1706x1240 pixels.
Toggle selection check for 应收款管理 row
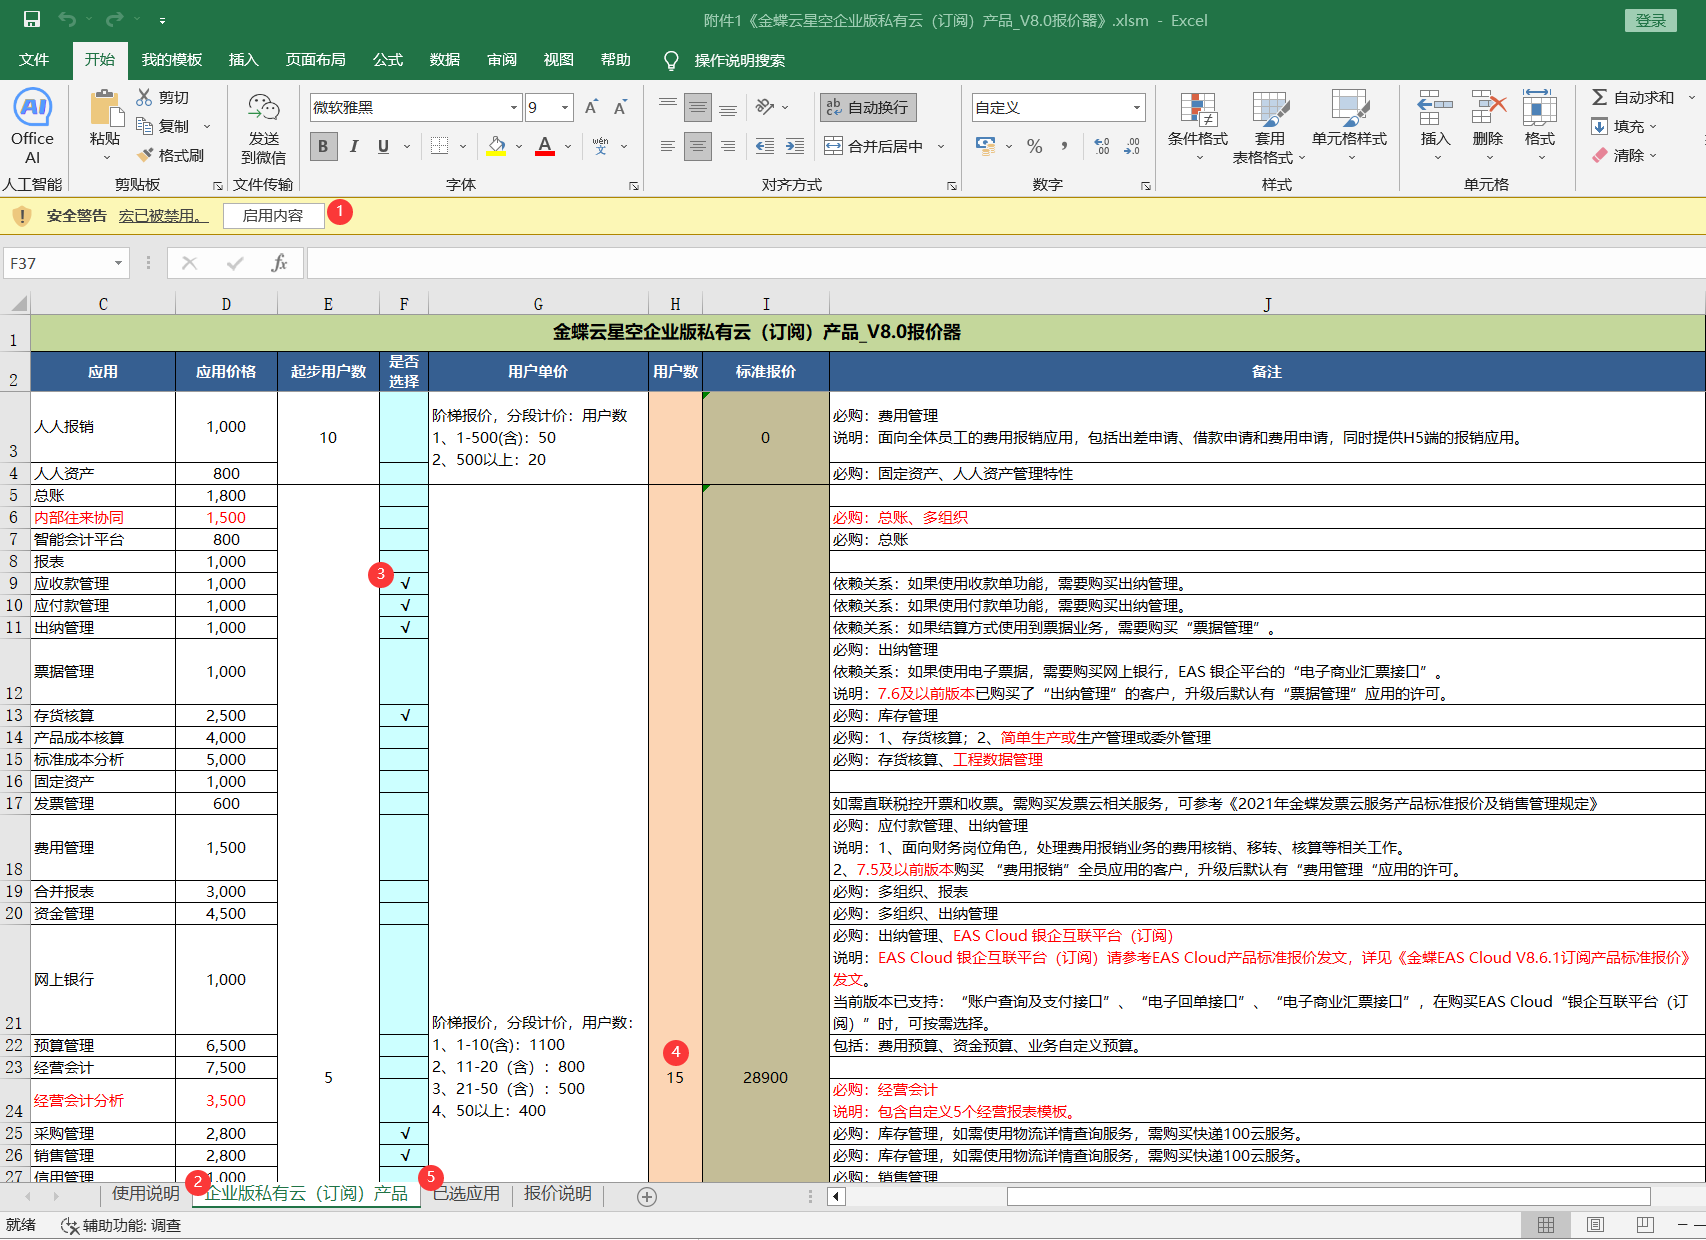(404, 583)
